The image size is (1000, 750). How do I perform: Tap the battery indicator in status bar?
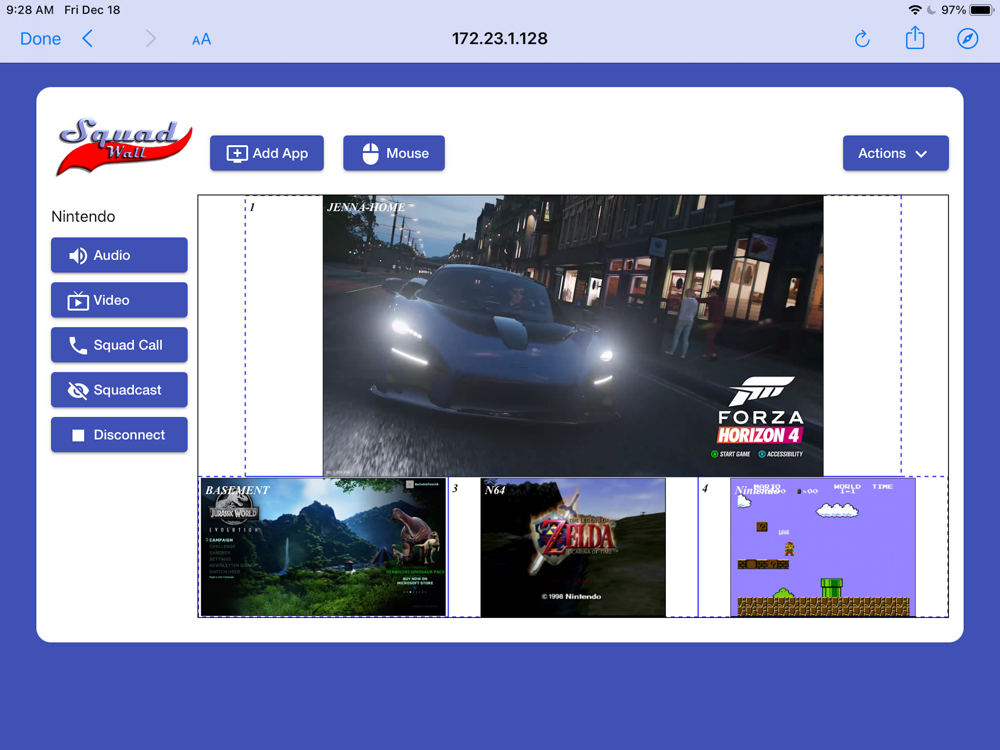[981, 10]
